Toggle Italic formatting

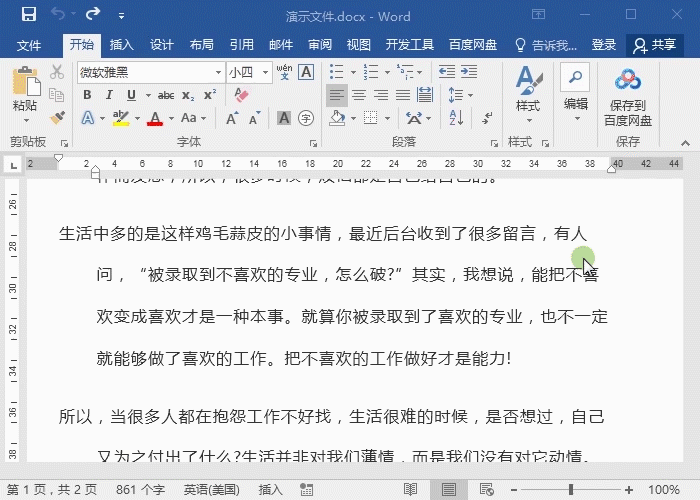tap(109, 95)
